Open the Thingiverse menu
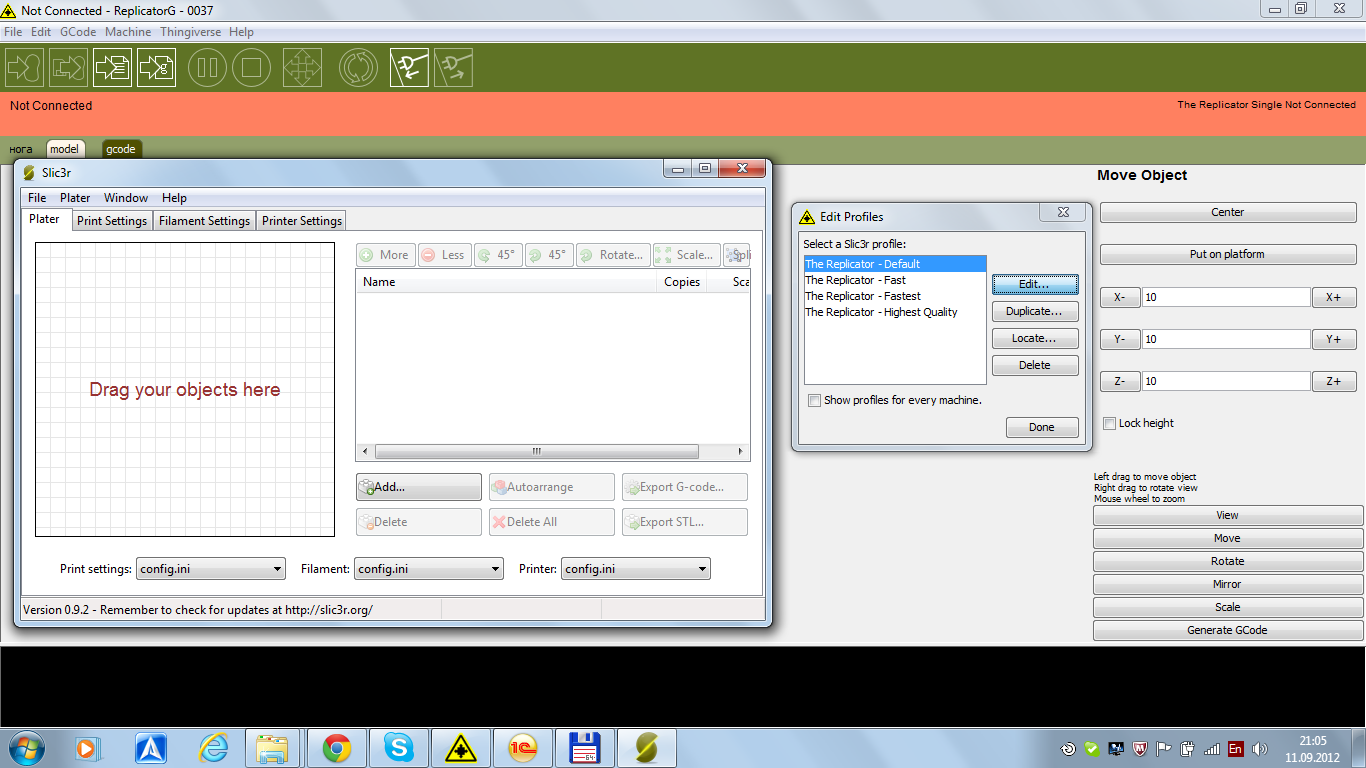Viewport: 1366px width, 768px height. coord(192,32)
